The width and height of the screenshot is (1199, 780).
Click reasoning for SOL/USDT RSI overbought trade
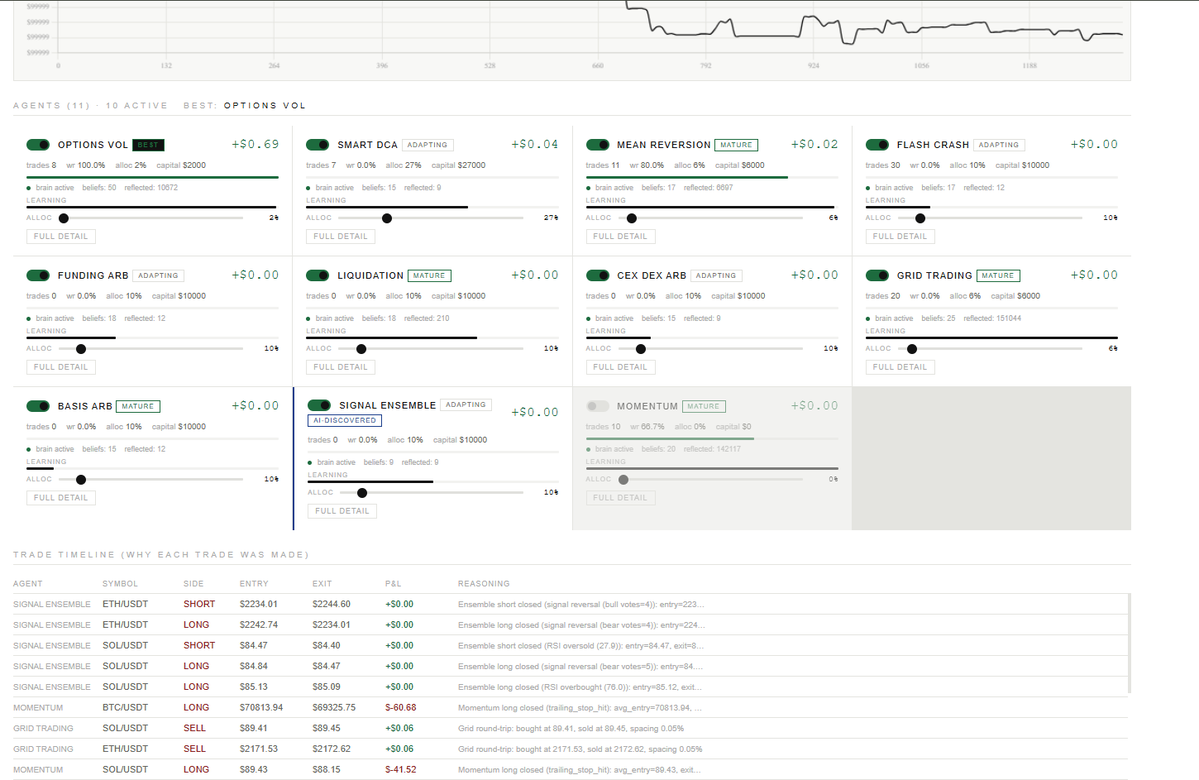(580, 687)
